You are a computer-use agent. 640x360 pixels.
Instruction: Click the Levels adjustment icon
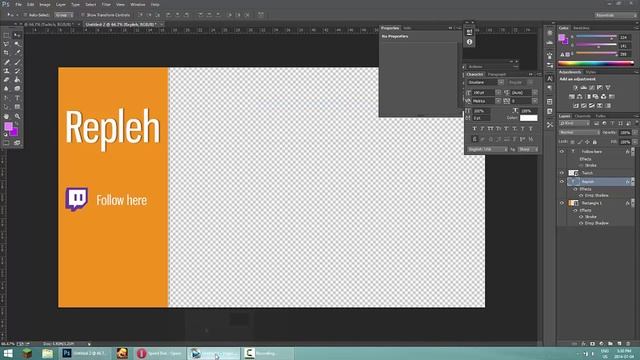(x=583, y=87)
